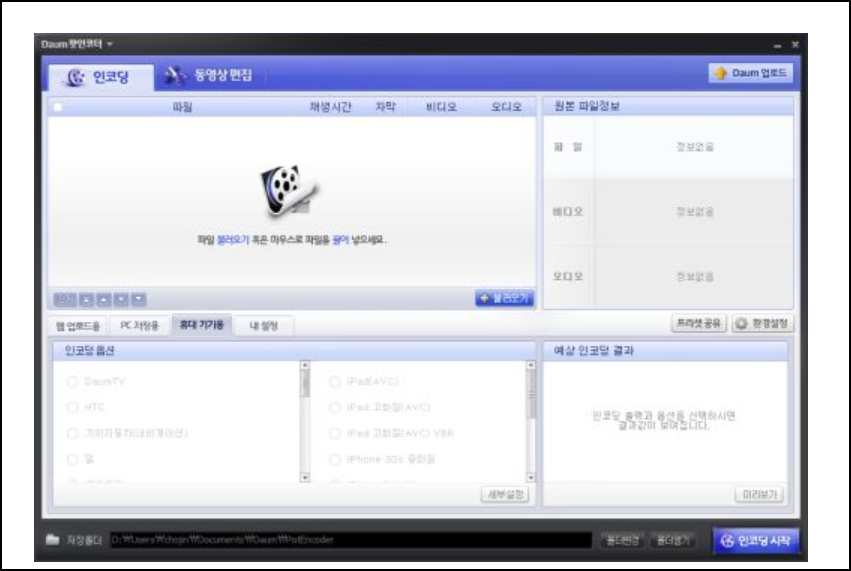
Task: Click the blue 불러오기 link in the drop hint
Action: coord(233,239)
